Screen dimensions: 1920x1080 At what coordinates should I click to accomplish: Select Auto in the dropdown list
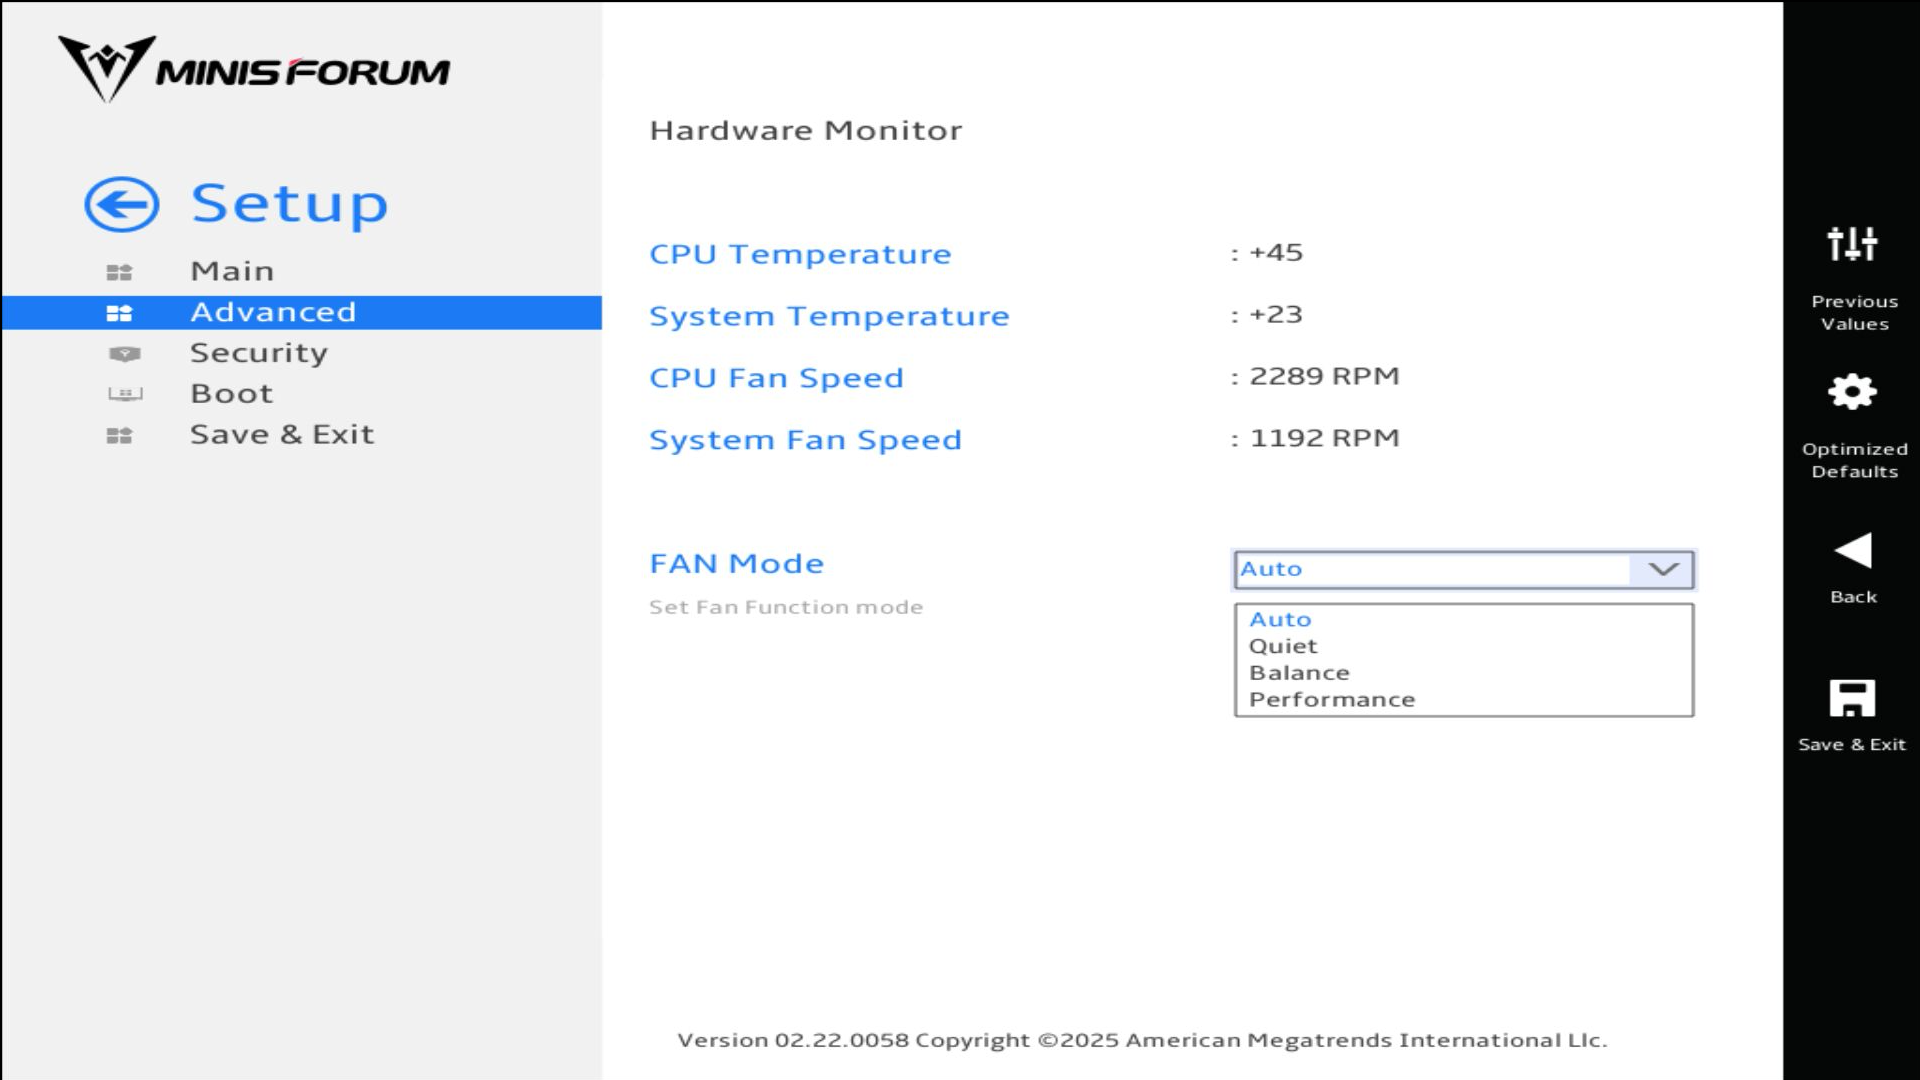click(x=1280, y=620)
